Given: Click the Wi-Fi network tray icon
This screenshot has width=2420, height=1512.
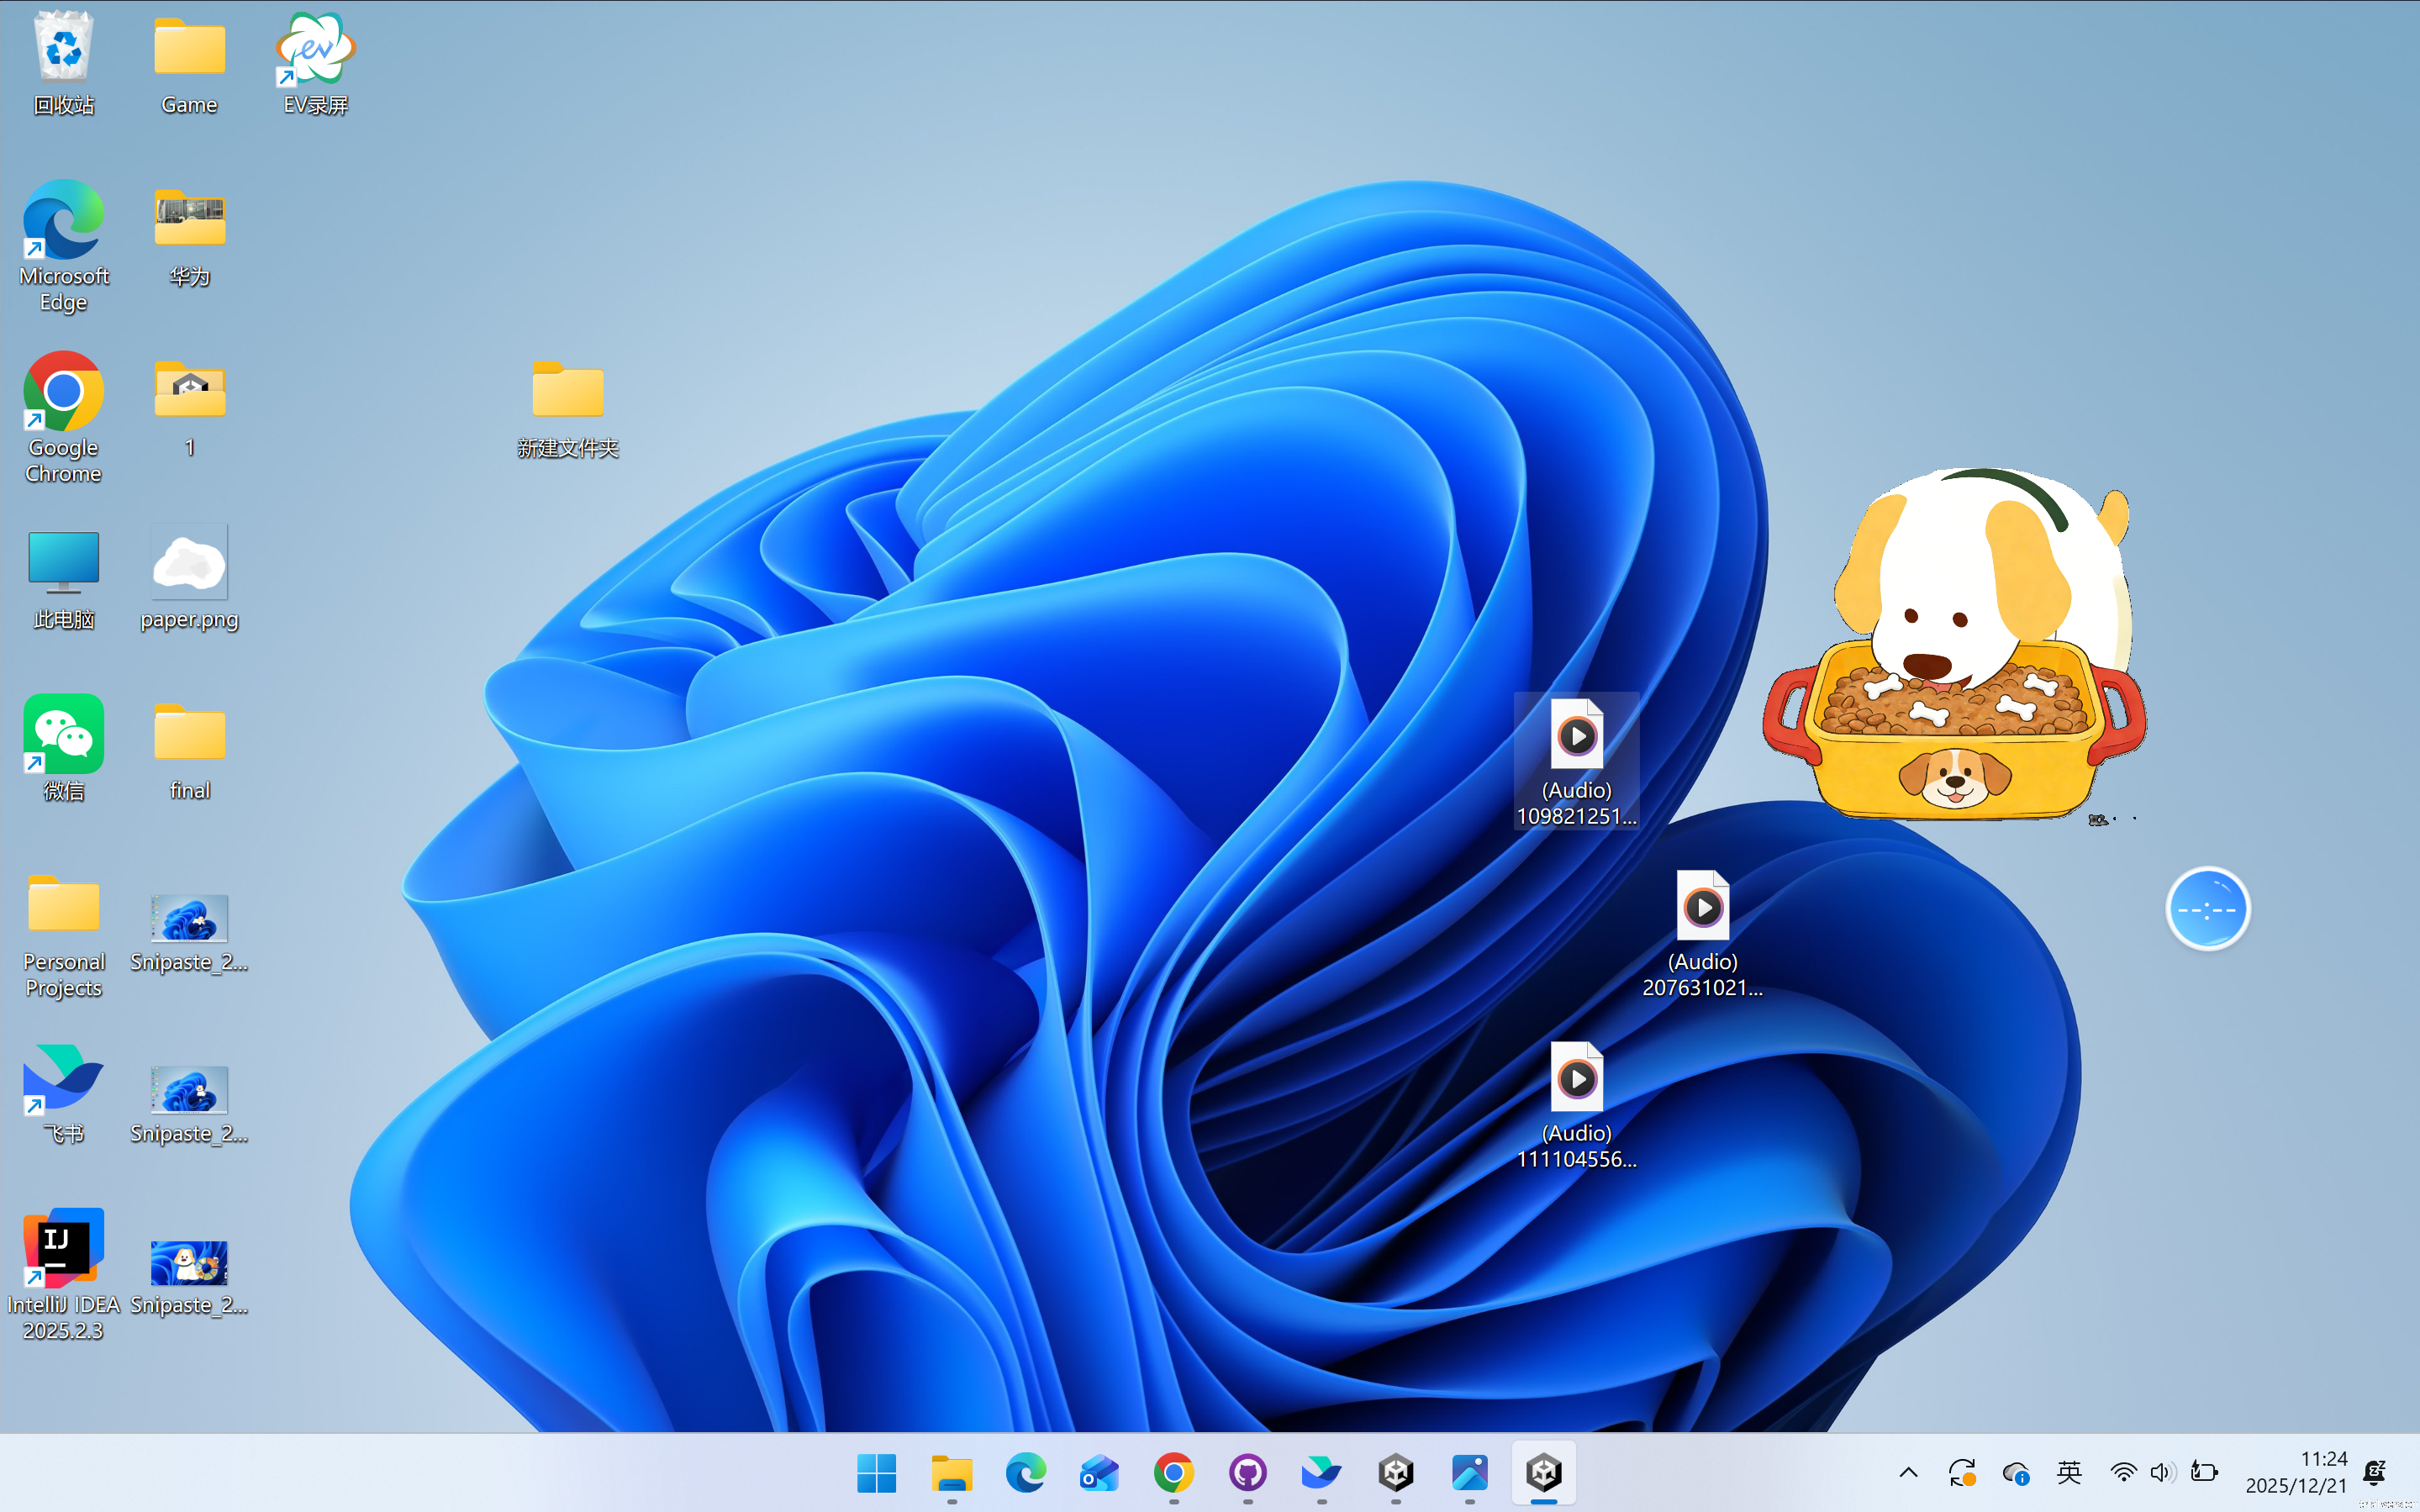Looking at the screenshot, I should pos(2122,1472).
